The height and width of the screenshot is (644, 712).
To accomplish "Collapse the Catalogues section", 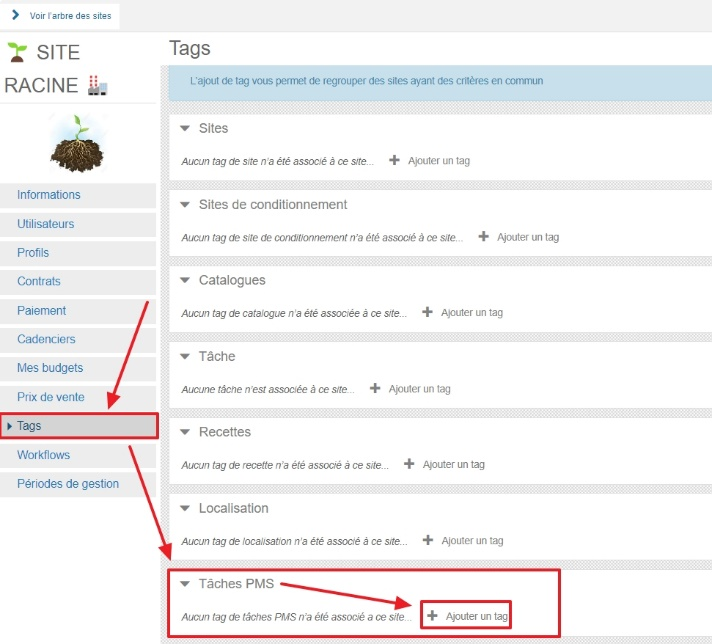I will 185,281.
